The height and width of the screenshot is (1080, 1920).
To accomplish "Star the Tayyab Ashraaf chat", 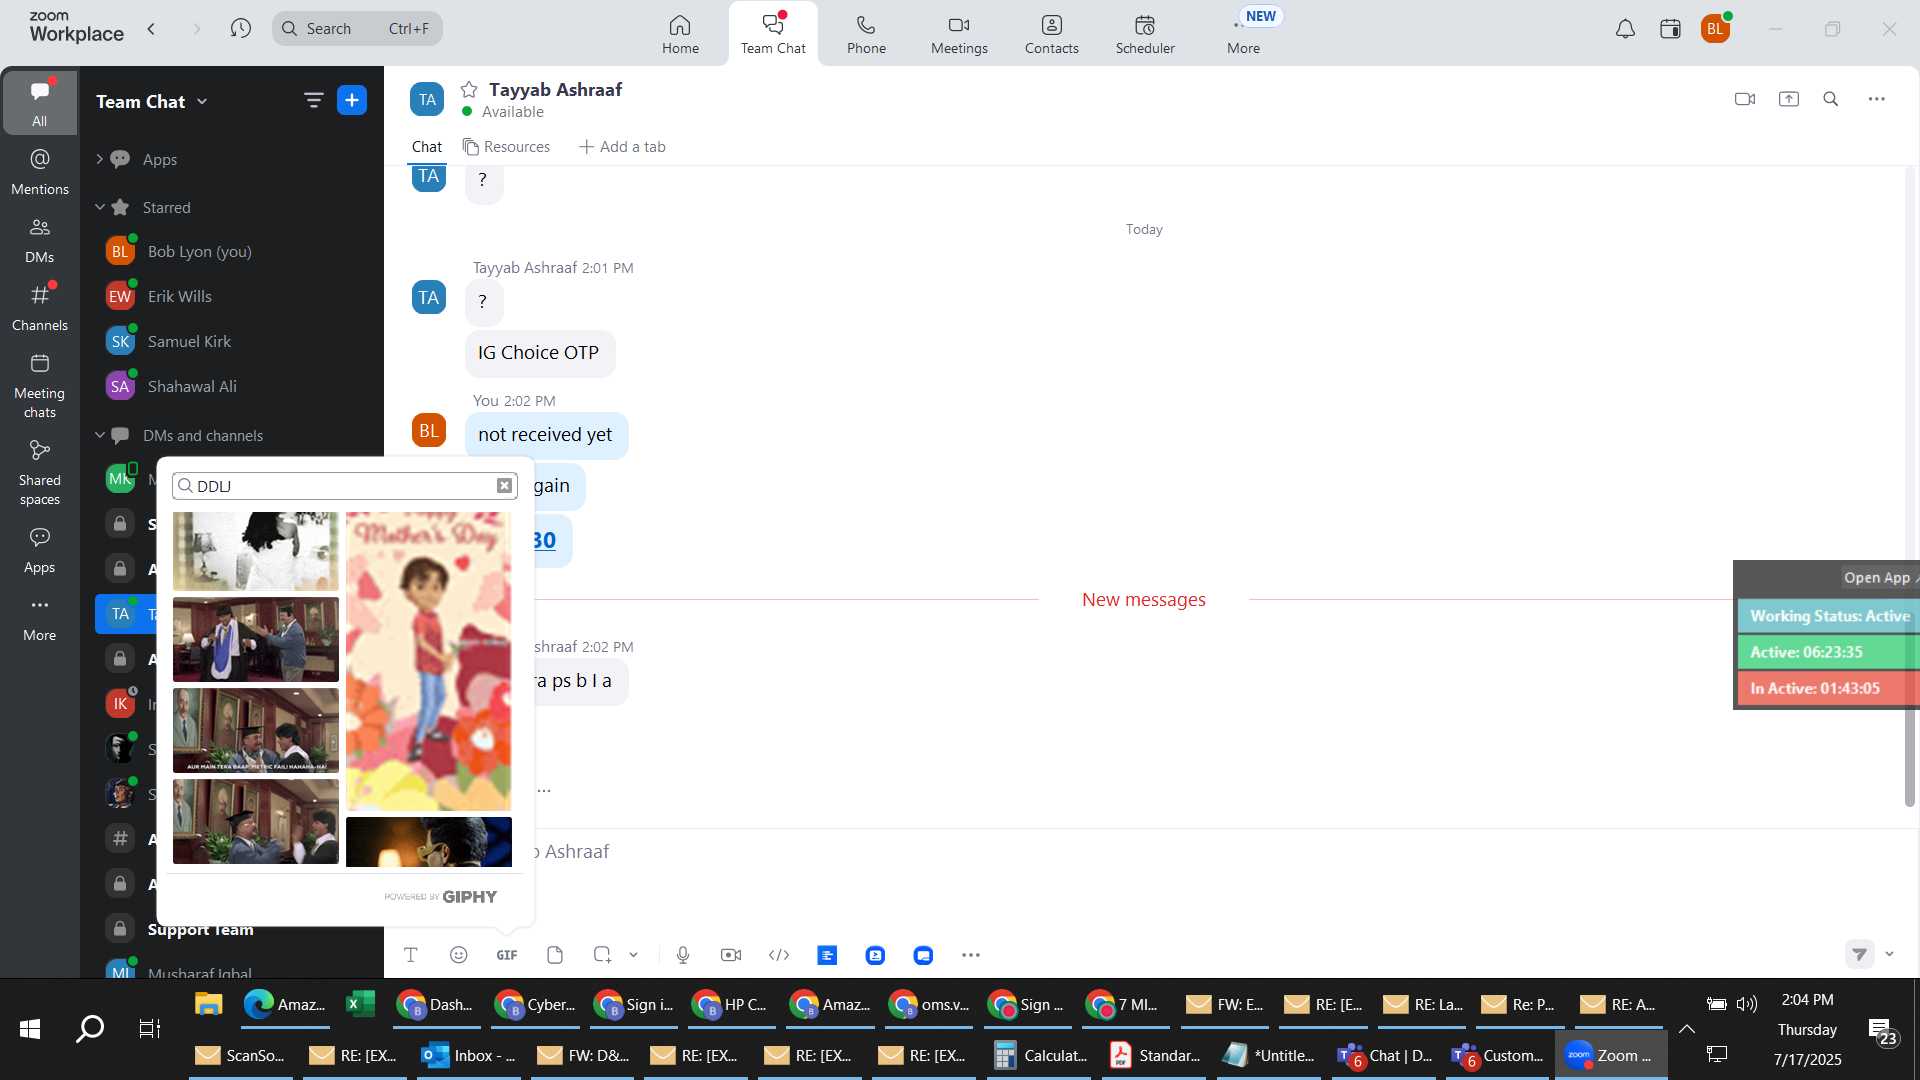I will point(469,89).
